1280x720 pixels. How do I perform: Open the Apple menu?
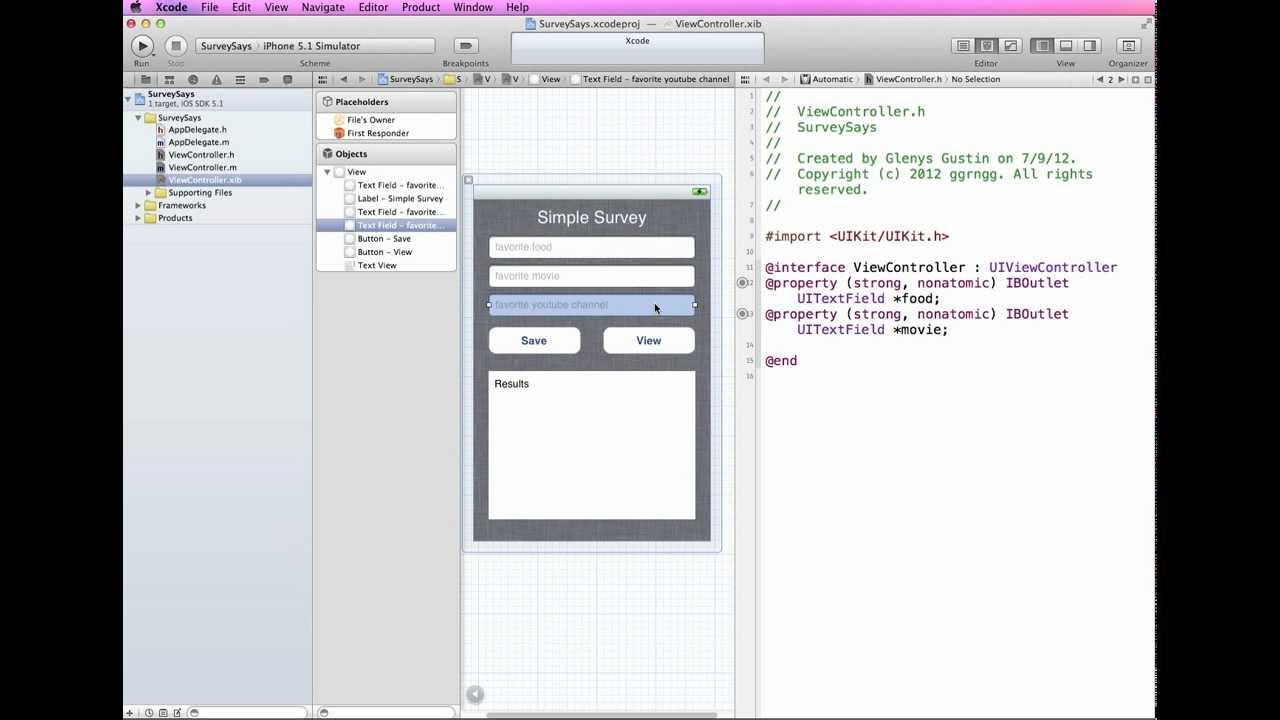coord(136,7)
